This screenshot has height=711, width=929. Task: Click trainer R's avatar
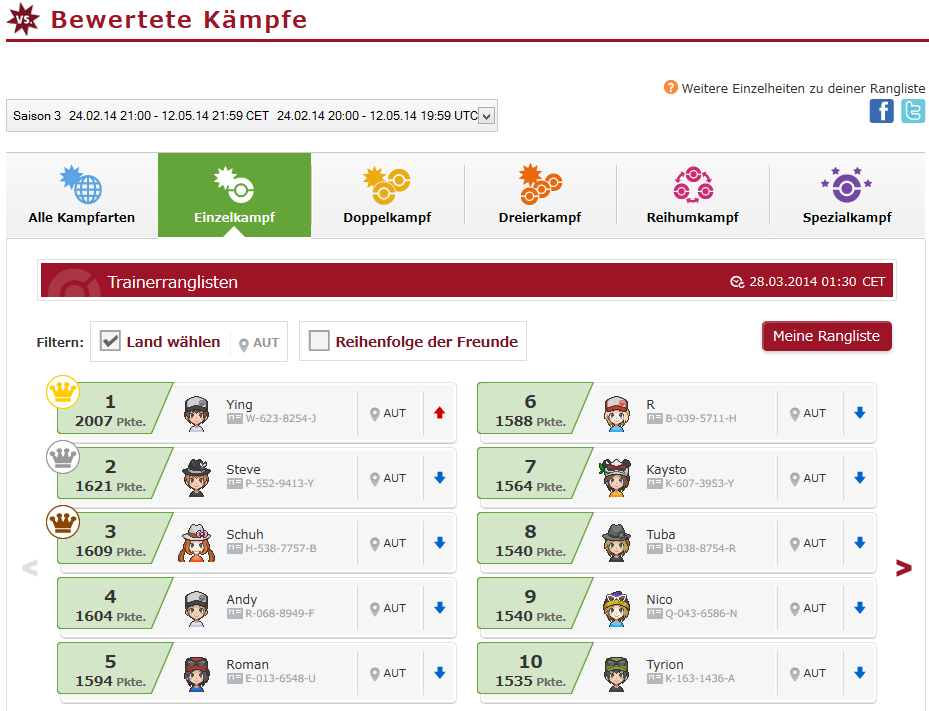[x=616, y=413]
